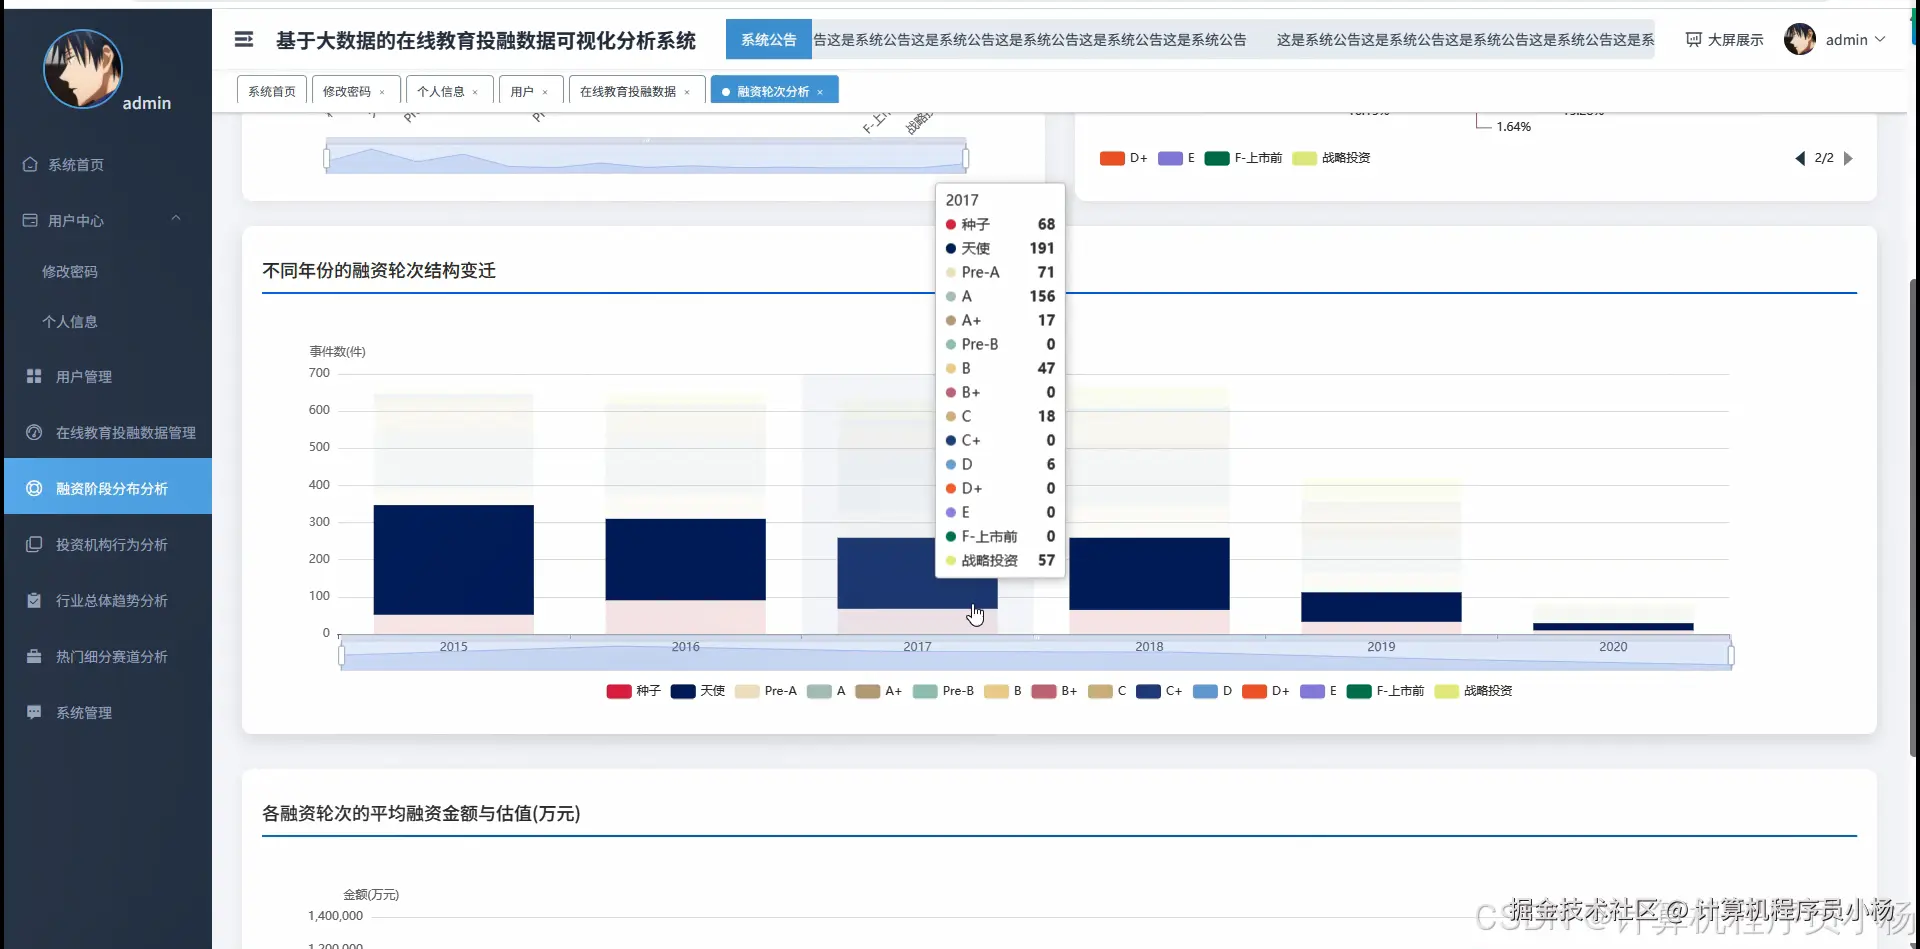The height and width of the screenshot is (949, 1920).
Task: Toggle the D series legend item, between C+ and D+
Action: 1213,691
